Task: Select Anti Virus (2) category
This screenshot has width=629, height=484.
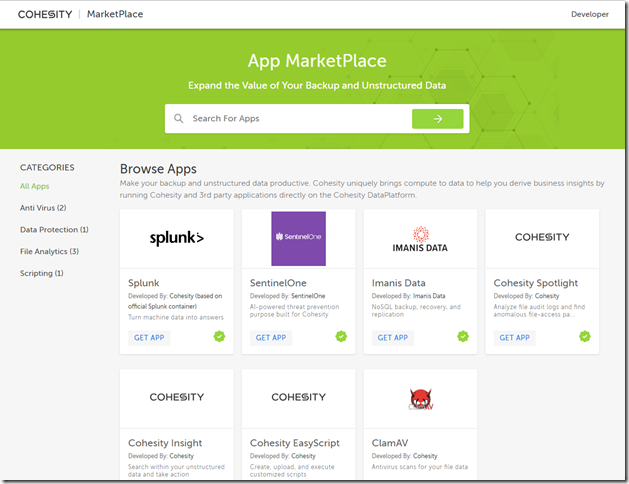Action: tap(43, 208)
